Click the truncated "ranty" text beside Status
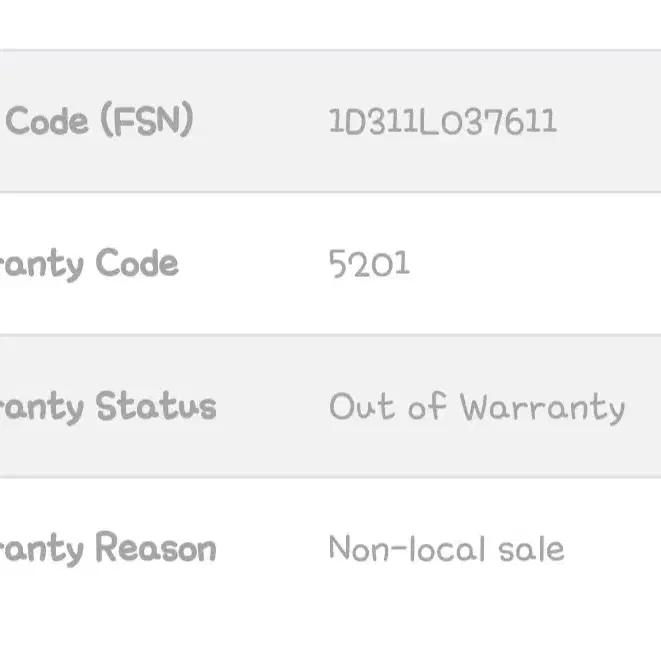Viewport: 661px width, 661px height. tap(42, 408)
